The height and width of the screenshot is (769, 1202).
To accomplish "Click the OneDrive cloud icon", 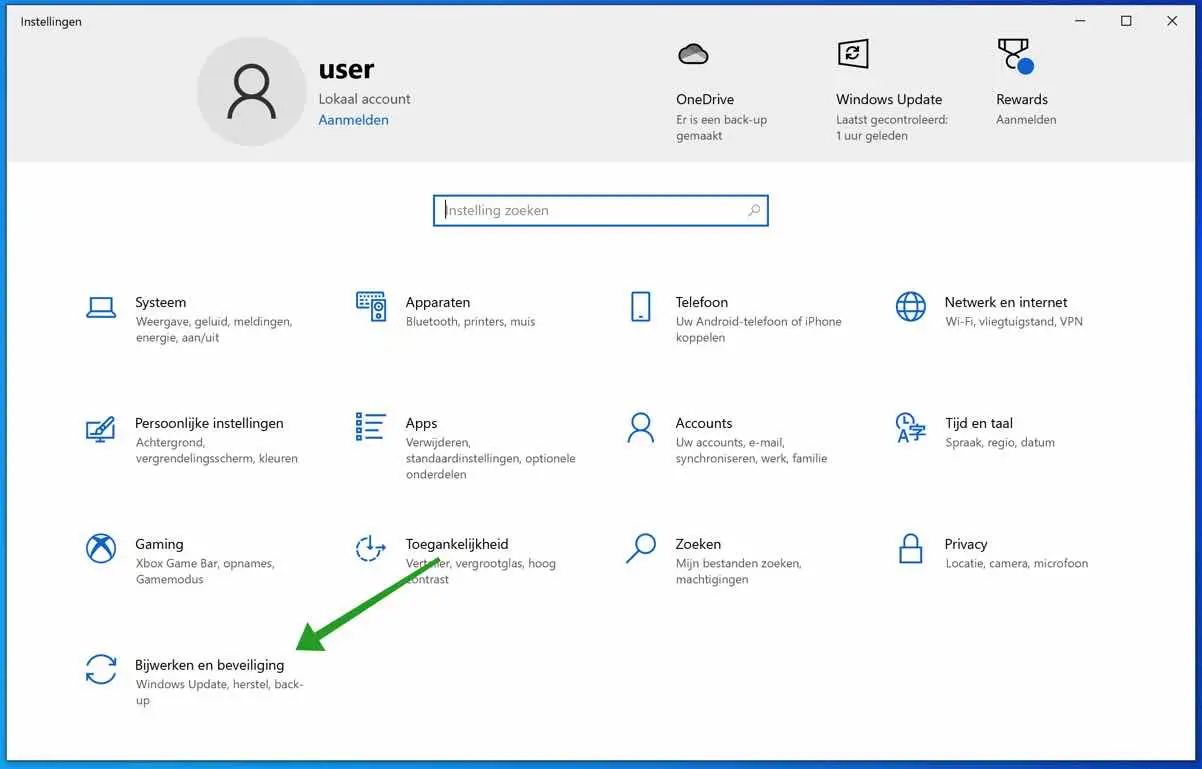I will [x=693, y=54].
